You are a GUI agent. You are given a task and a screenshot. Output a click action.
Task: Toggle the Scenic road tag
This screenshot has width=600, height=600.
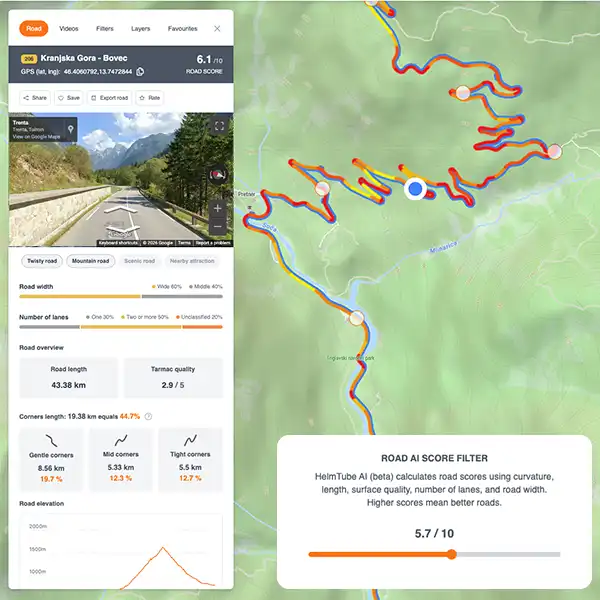pyautogui.click(x=139, y=261)
